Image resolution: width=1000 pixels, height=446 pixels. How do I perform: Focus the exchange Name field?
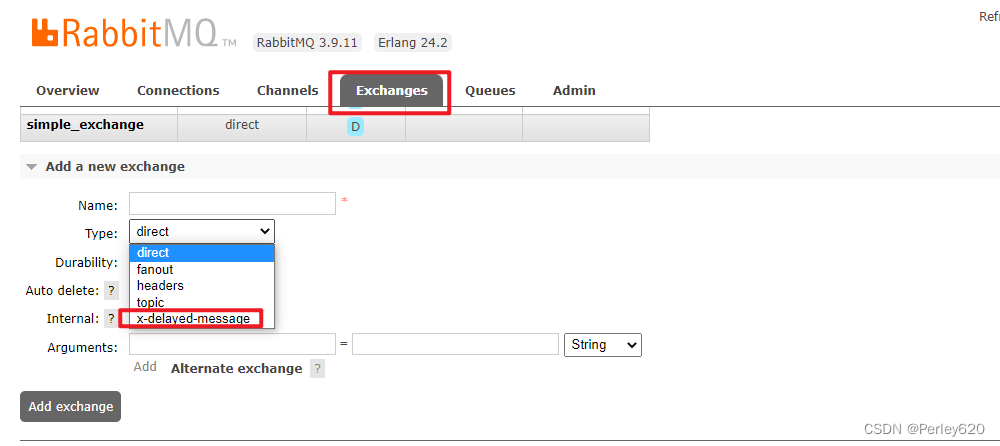[232, 204]
